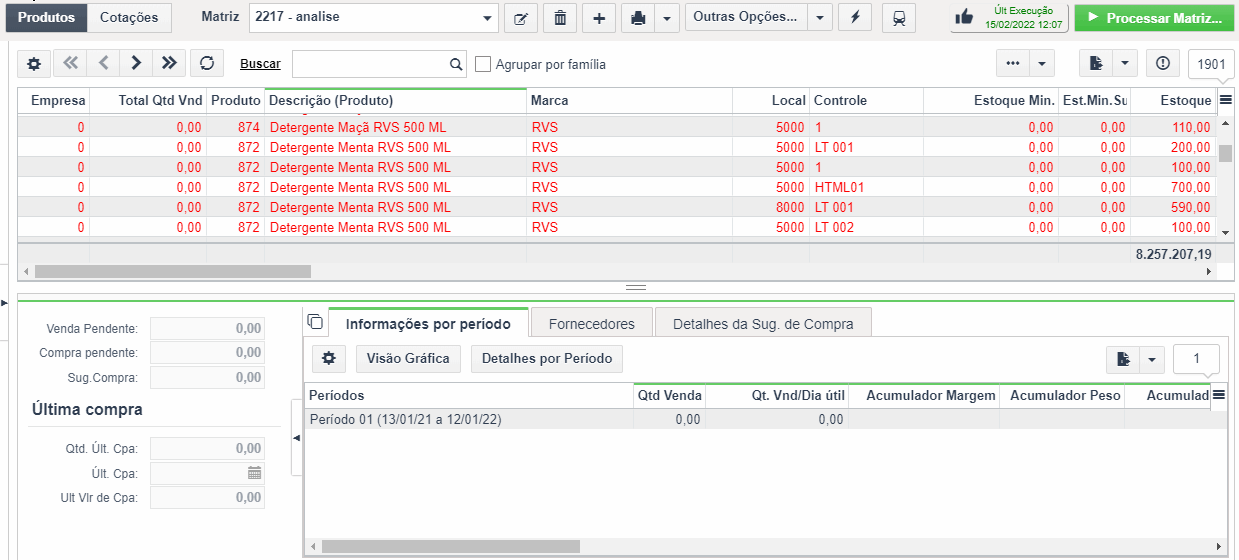Go to first page double-left arrow
The image size is (1239, 560).
(x=69, y=64)
